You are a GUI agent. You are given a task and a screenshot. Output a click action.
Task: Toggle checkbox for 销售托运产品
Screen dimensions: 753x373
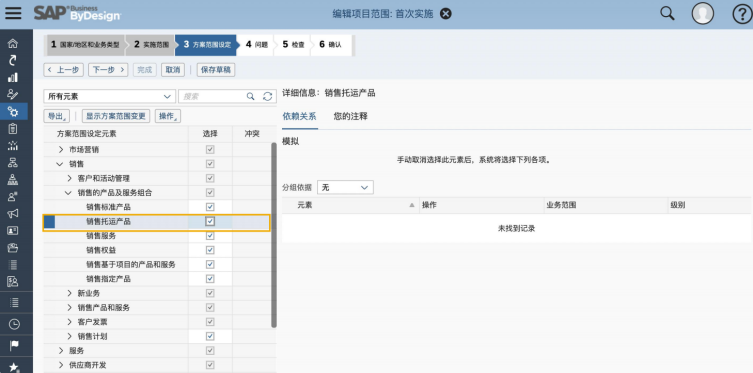pos(210,221)
